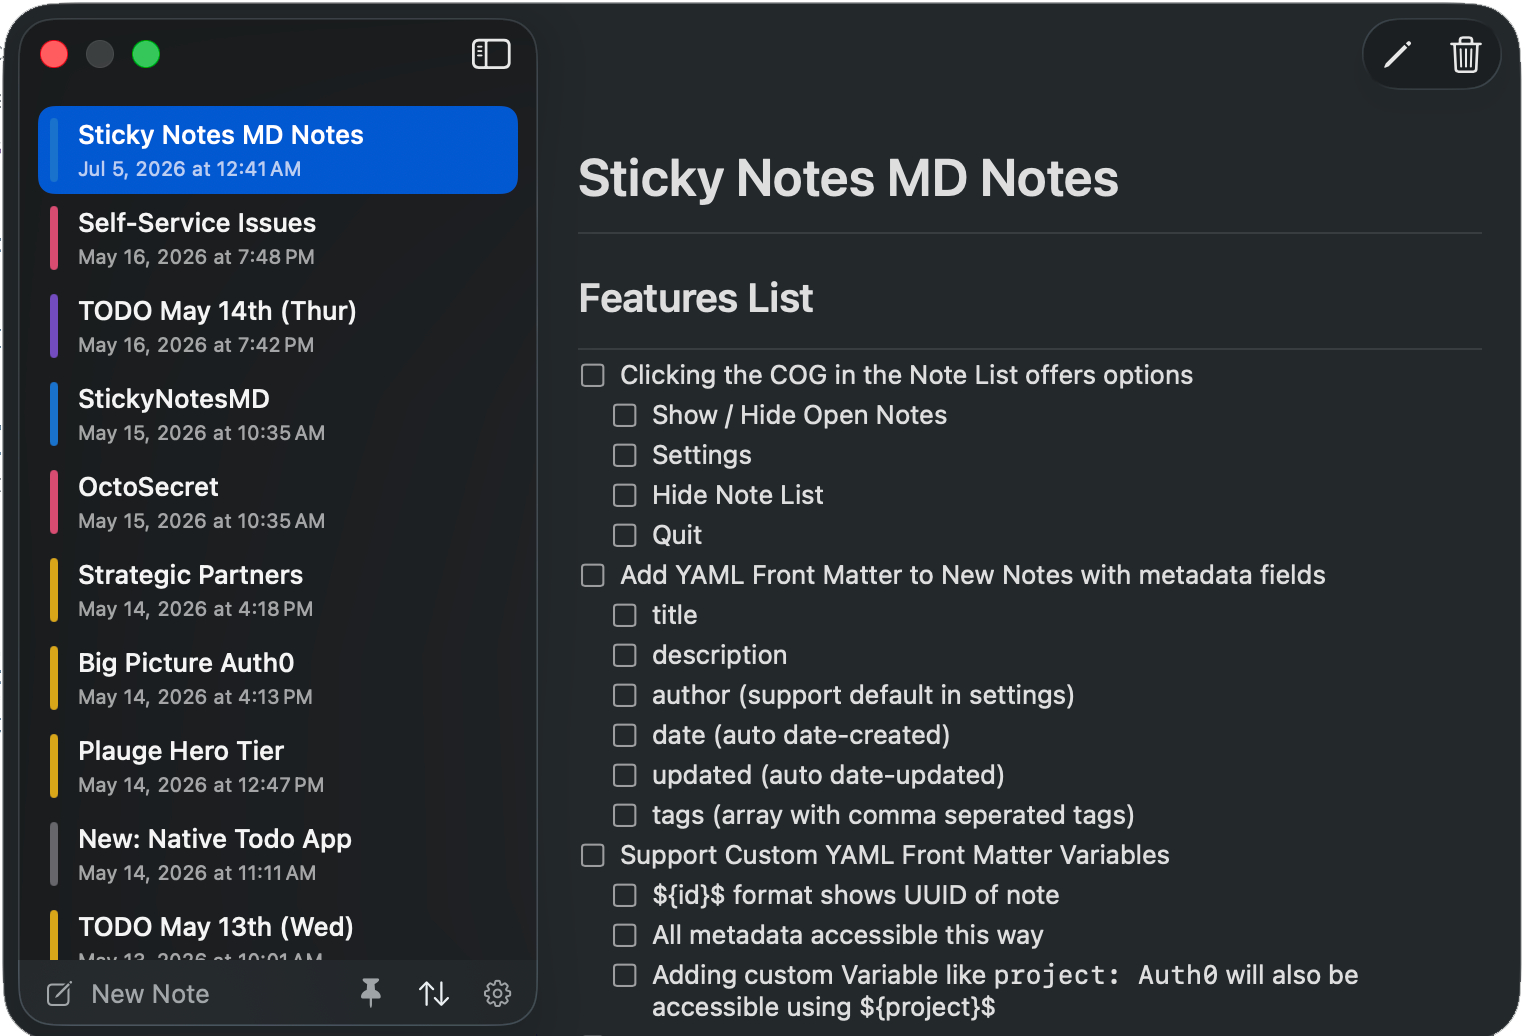Toggle the sidebar panel icon
The width and height of the screenshot is (1526, 1036).
tap(491, 54)
